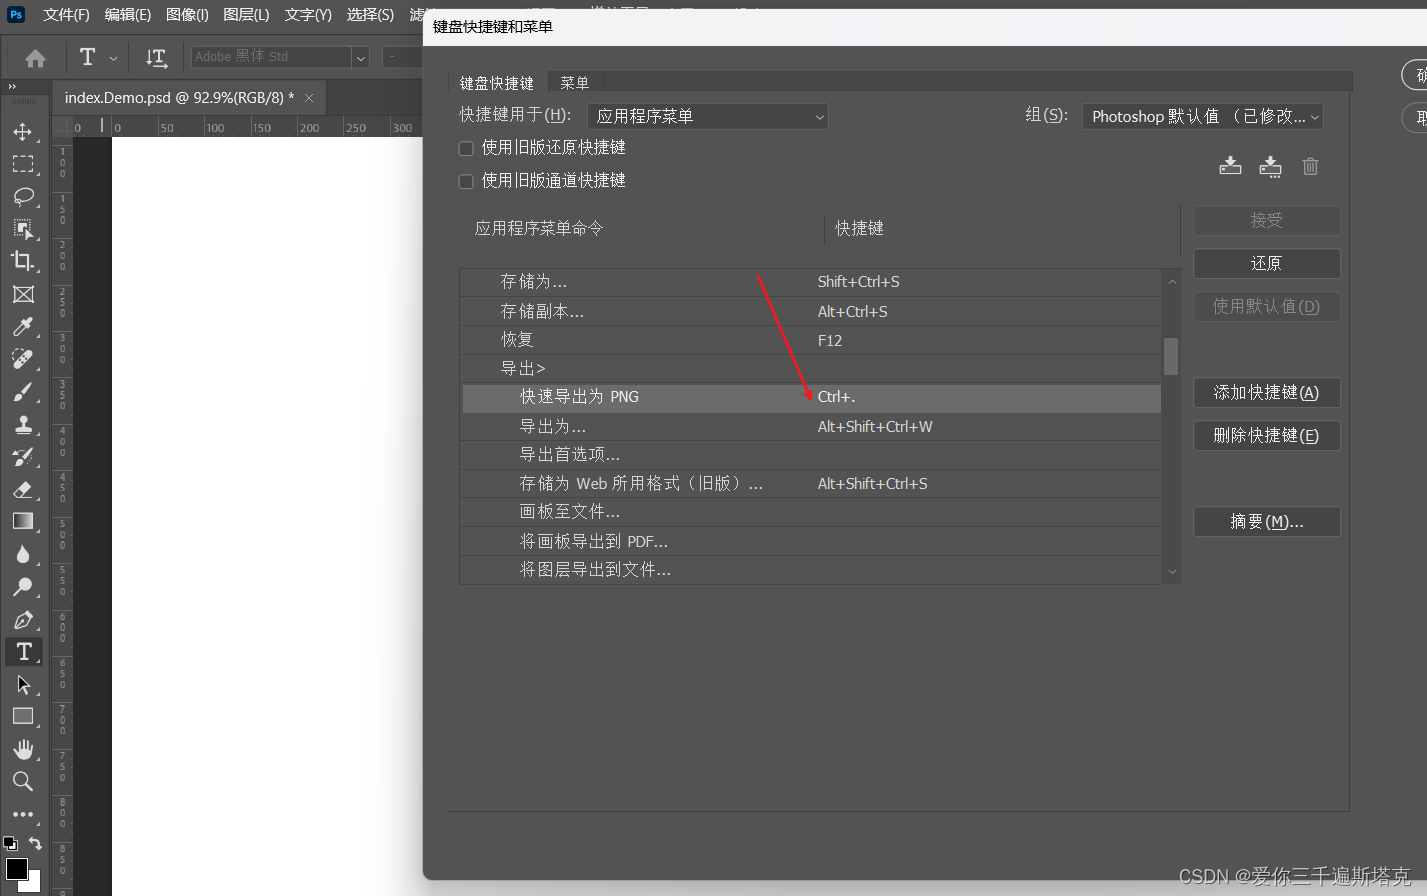
Task: Select the Clone Stamp tool
Action: coord(23,424)
